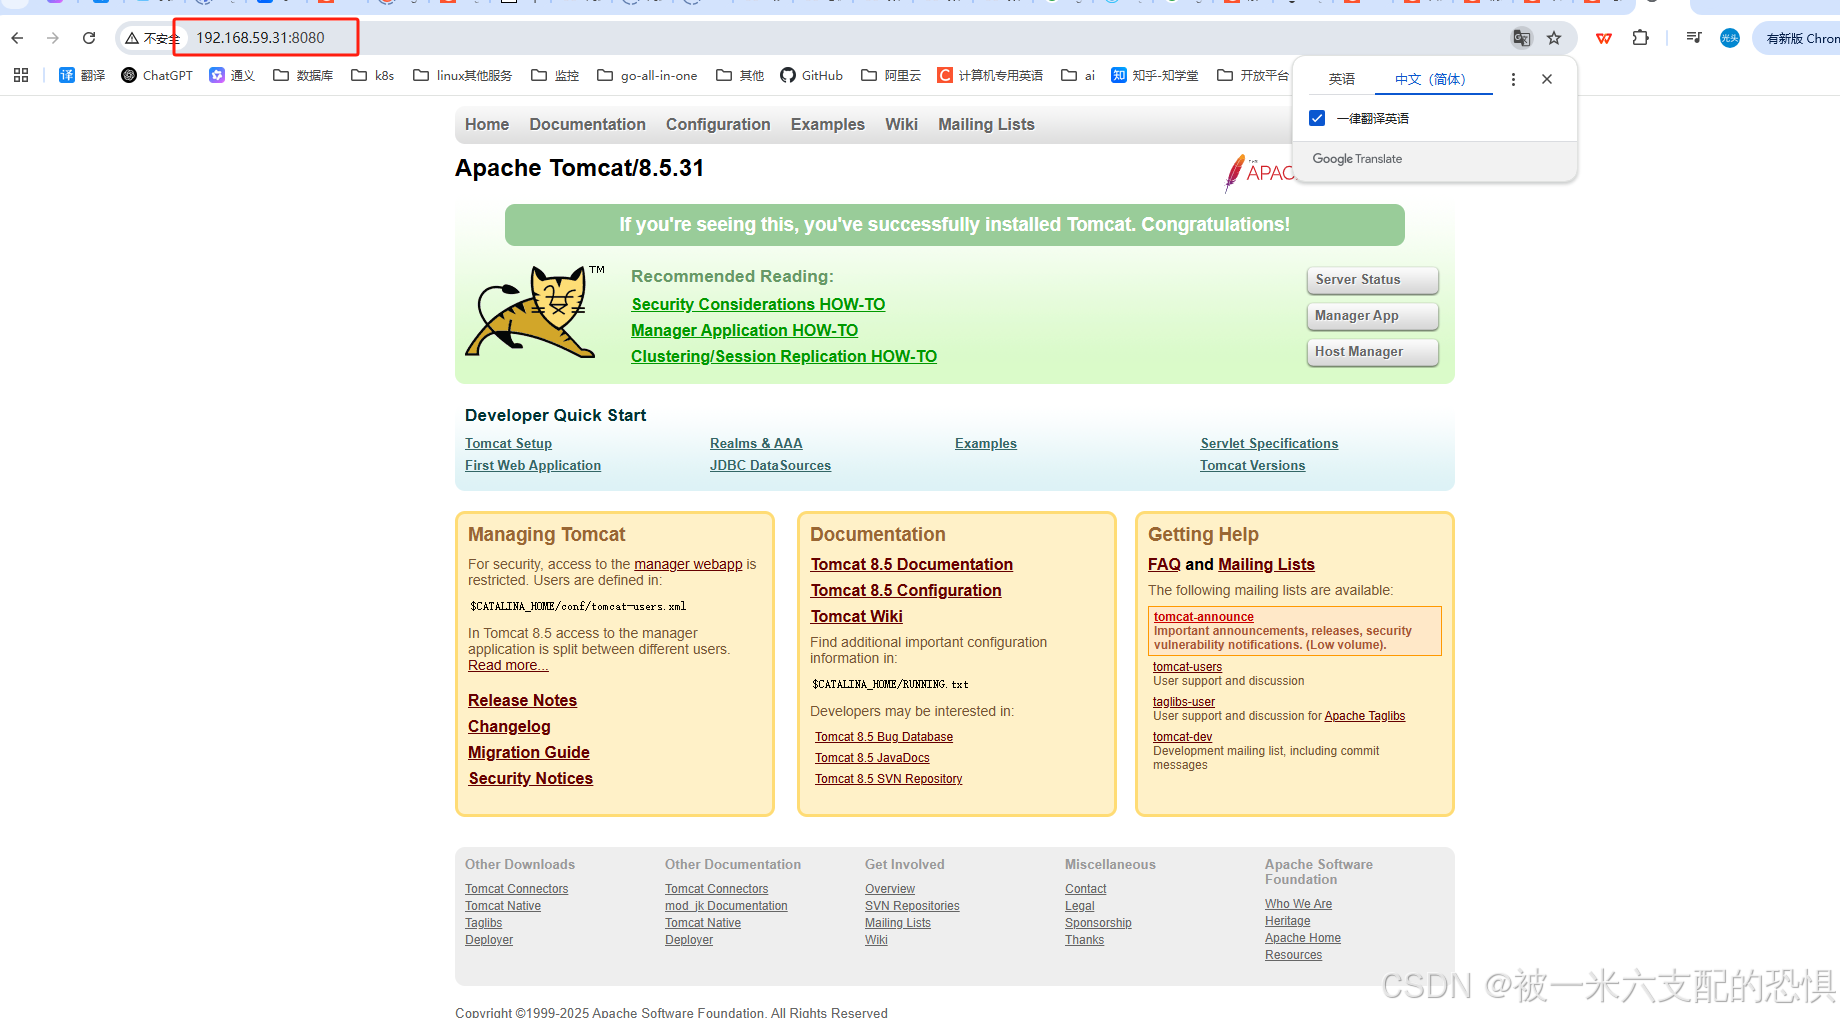Image resolution: width=1840 pixels, height=1018 pixels.
Task: Open the apps grid in bookmarks bar
Action: coord(21,75)
